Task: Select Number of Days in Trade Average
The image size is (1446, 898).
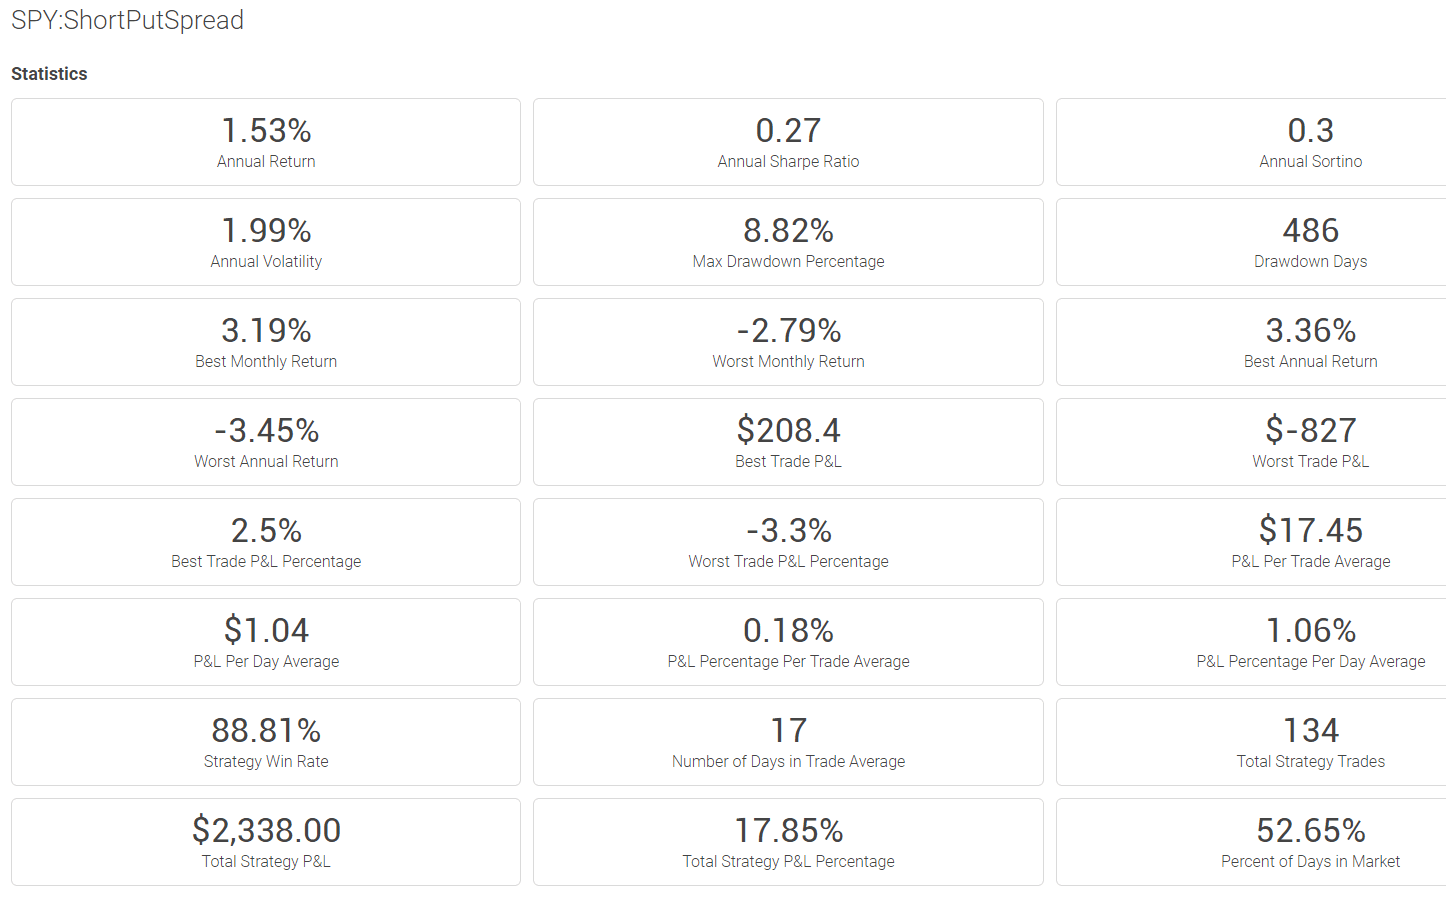Action: pos(788,742)
